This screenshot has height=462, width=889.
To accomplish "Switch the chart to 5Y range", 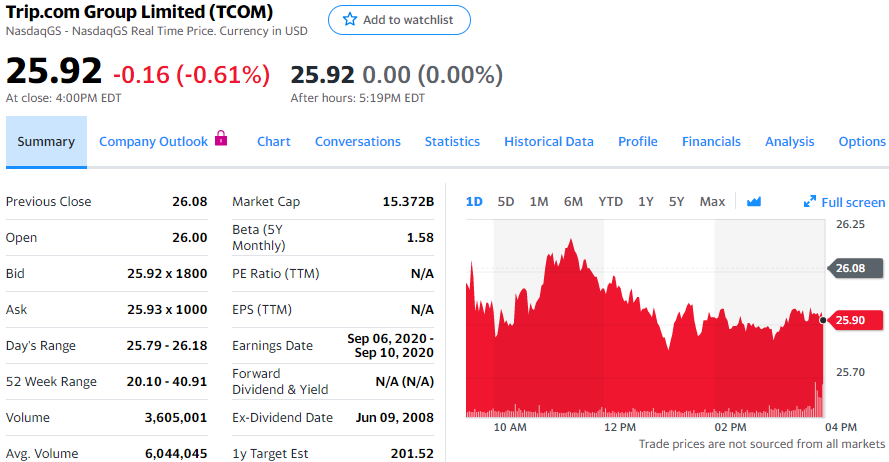I will coord(677,202).
